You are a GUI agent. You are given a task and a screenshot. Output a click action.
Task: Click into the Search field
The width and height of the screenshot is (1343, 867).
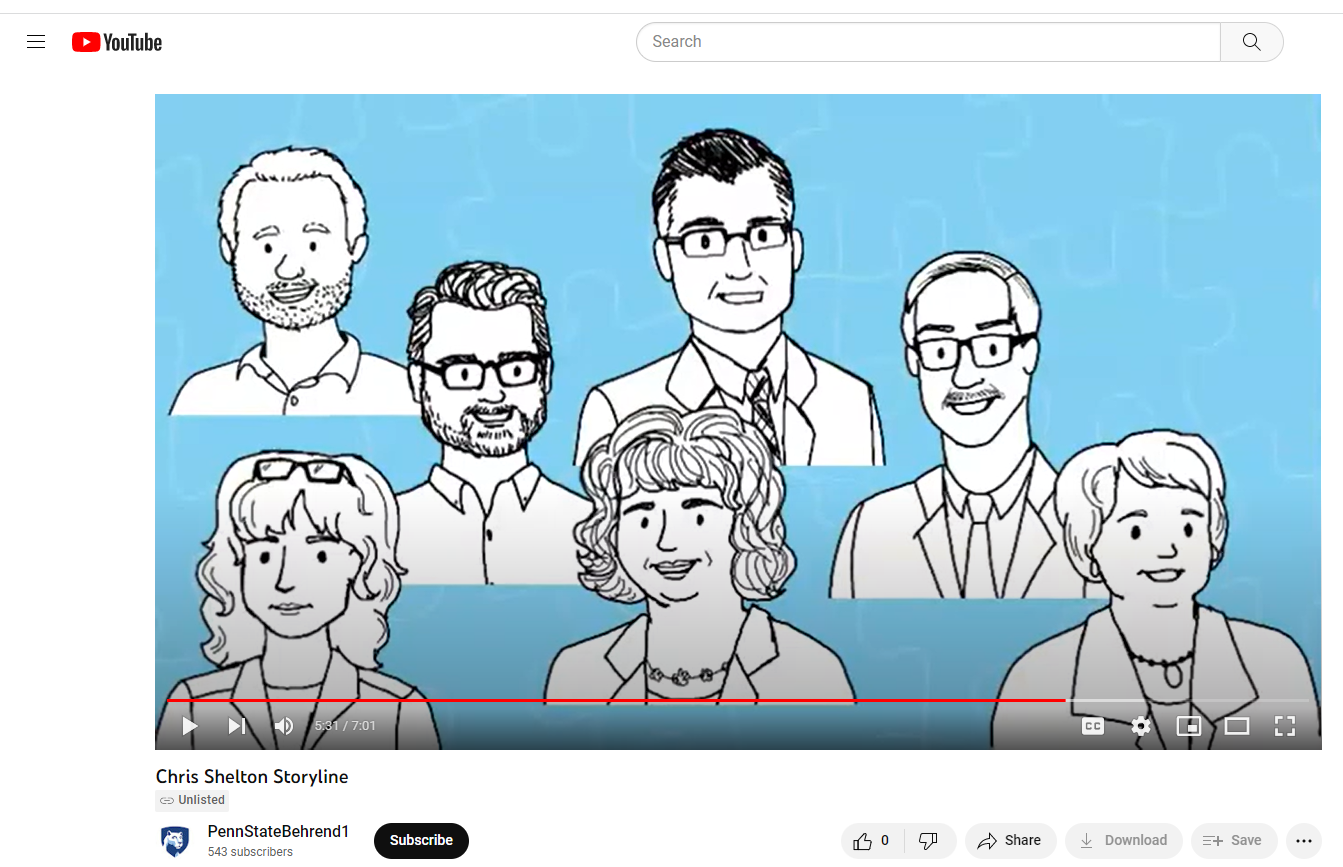[928, 42]
